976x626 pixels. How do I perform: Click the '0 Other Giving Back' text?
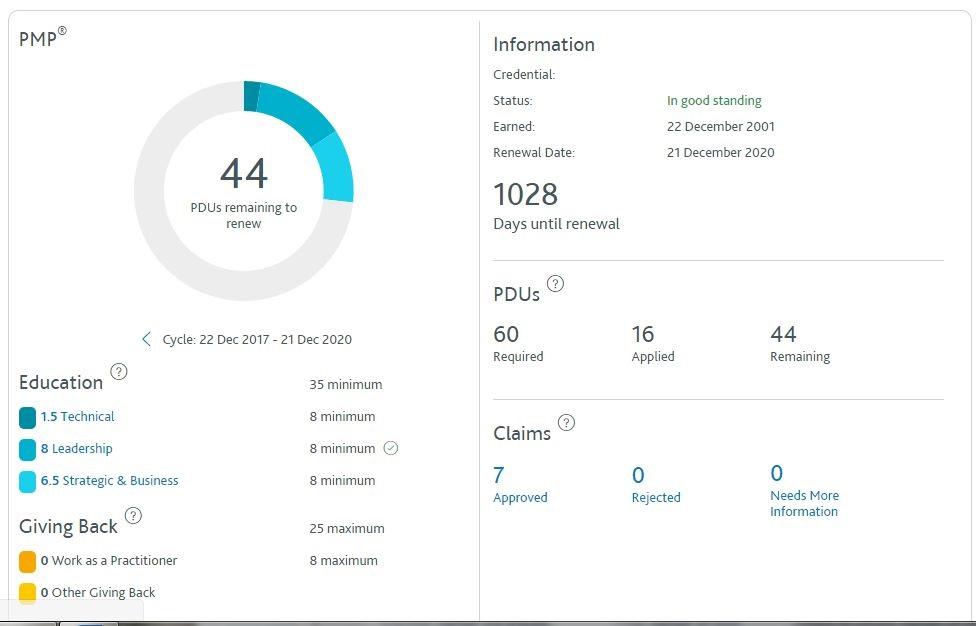(x=98, y=592)
